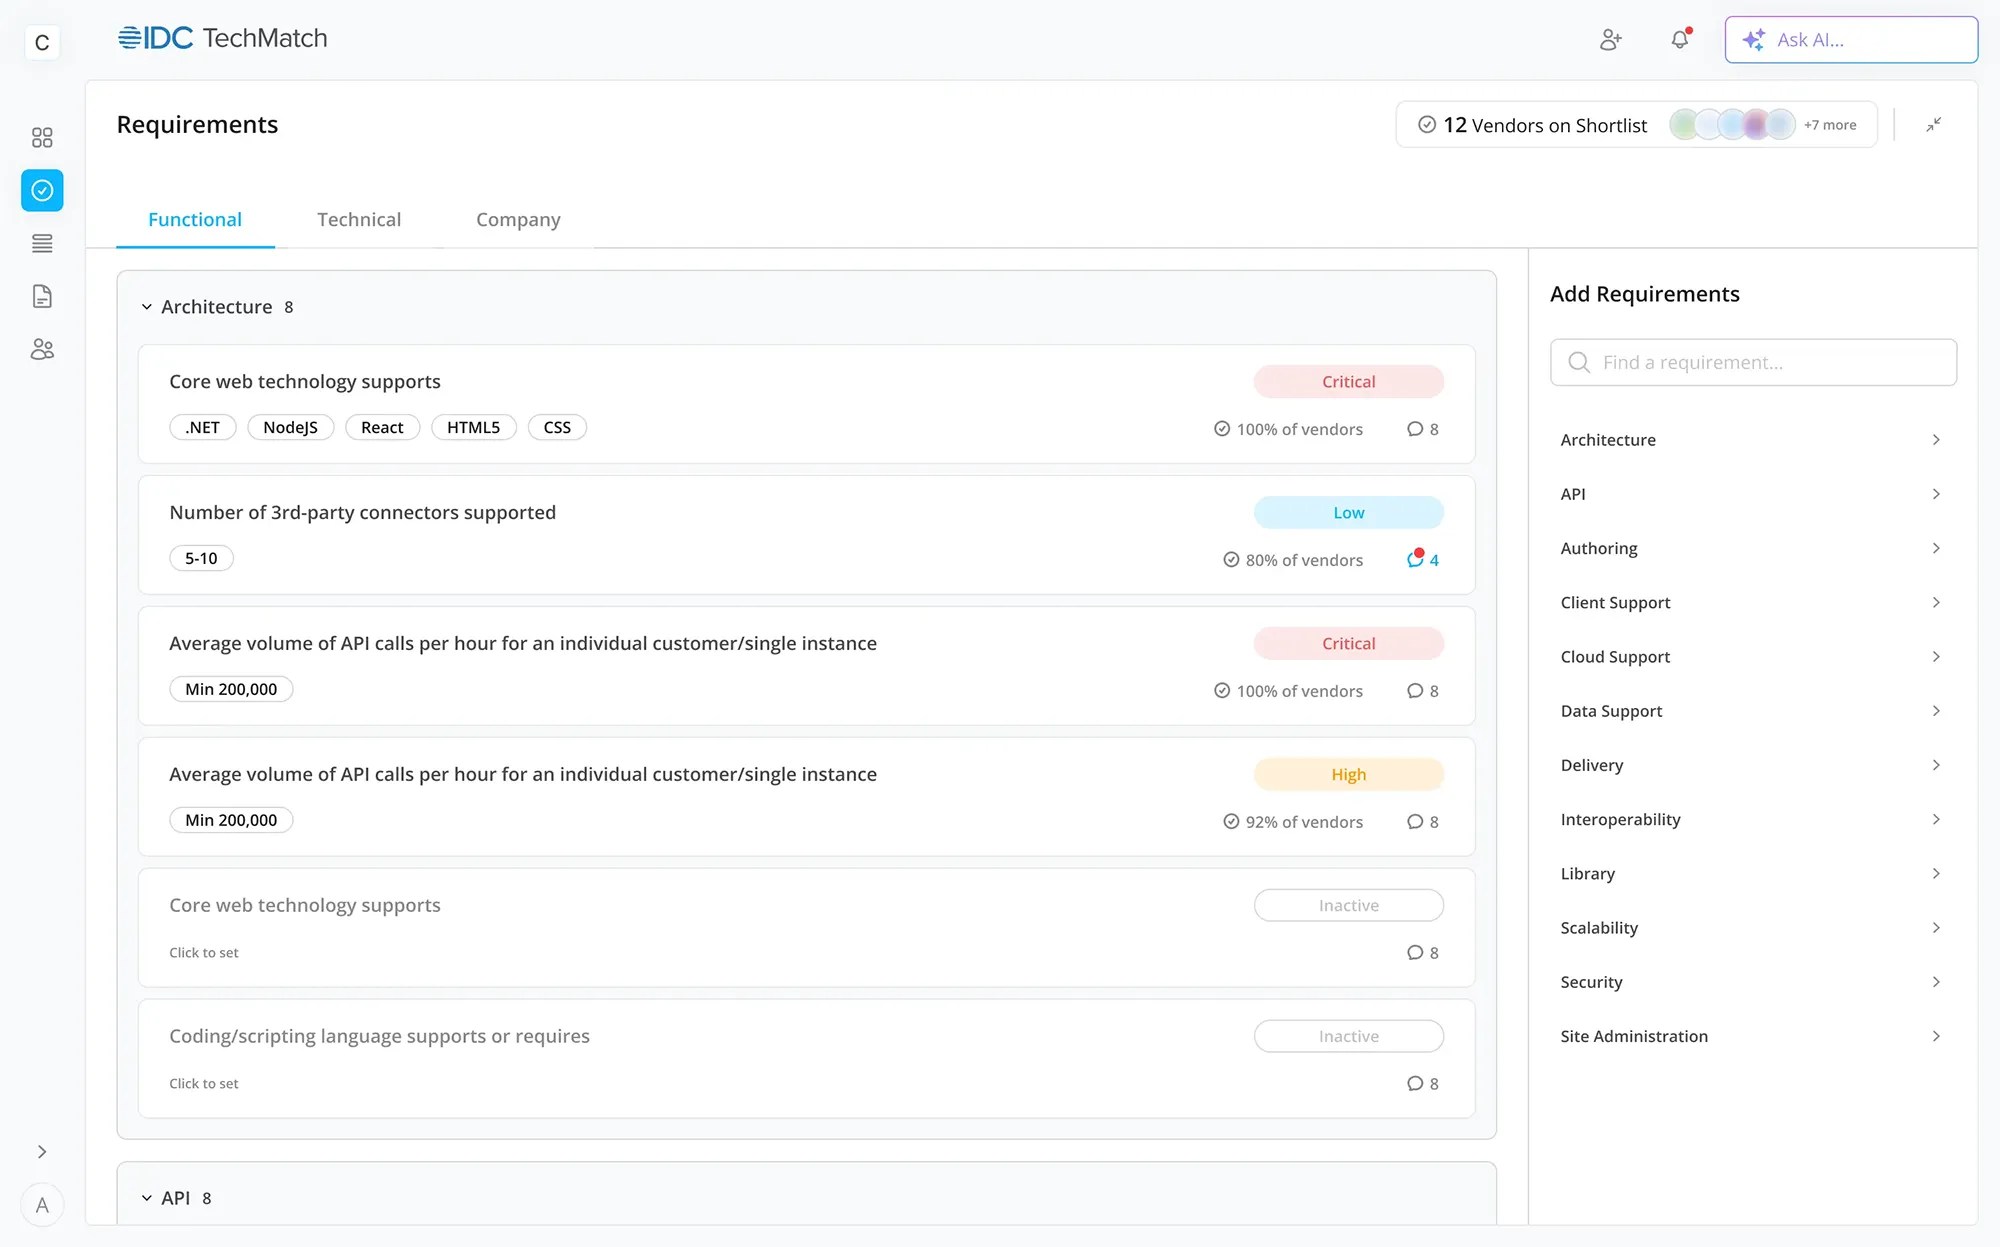The width and height of the screenshot is (2000, 1247).
Task: Toggle the Critical priority on API calls requirement
Action: (x=1348, y=643)
